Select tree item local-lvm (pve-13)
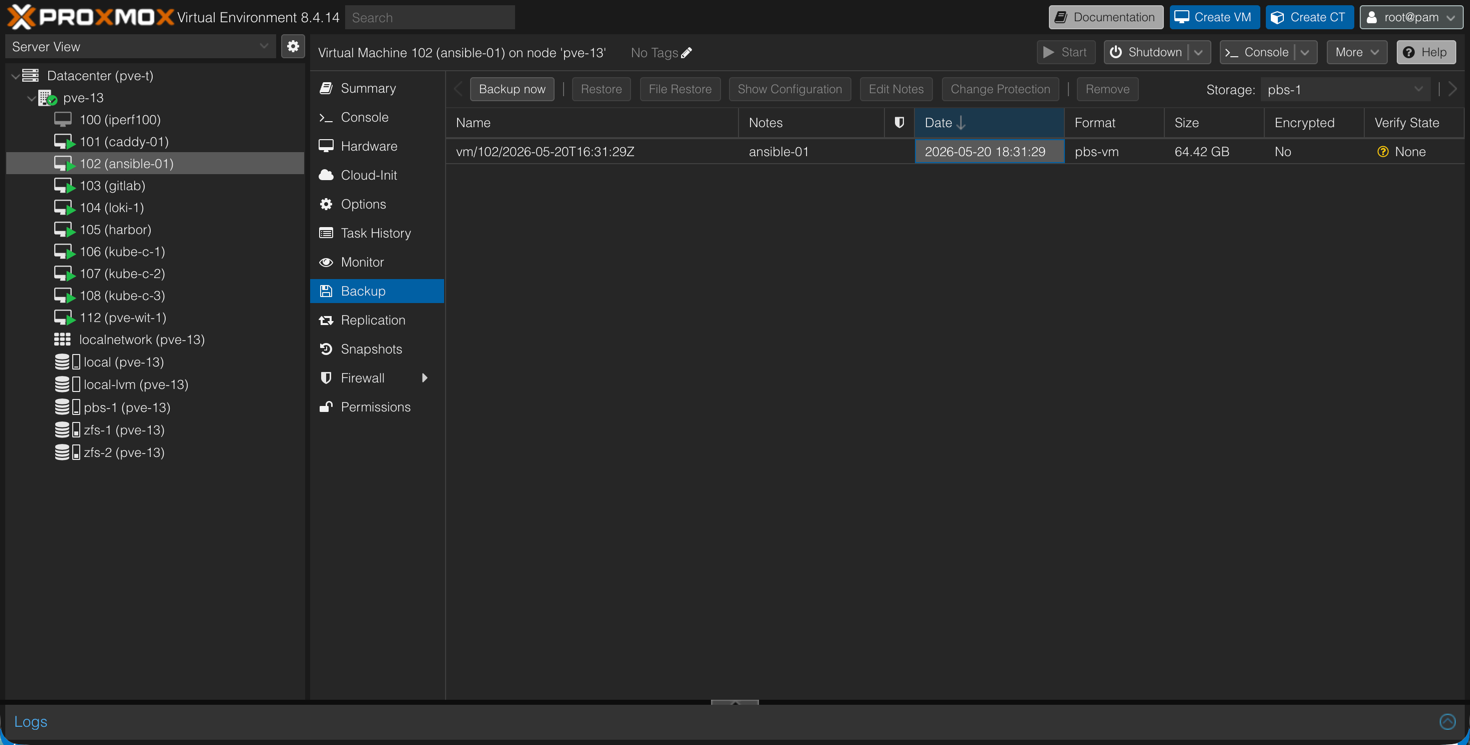 (155, 385)
